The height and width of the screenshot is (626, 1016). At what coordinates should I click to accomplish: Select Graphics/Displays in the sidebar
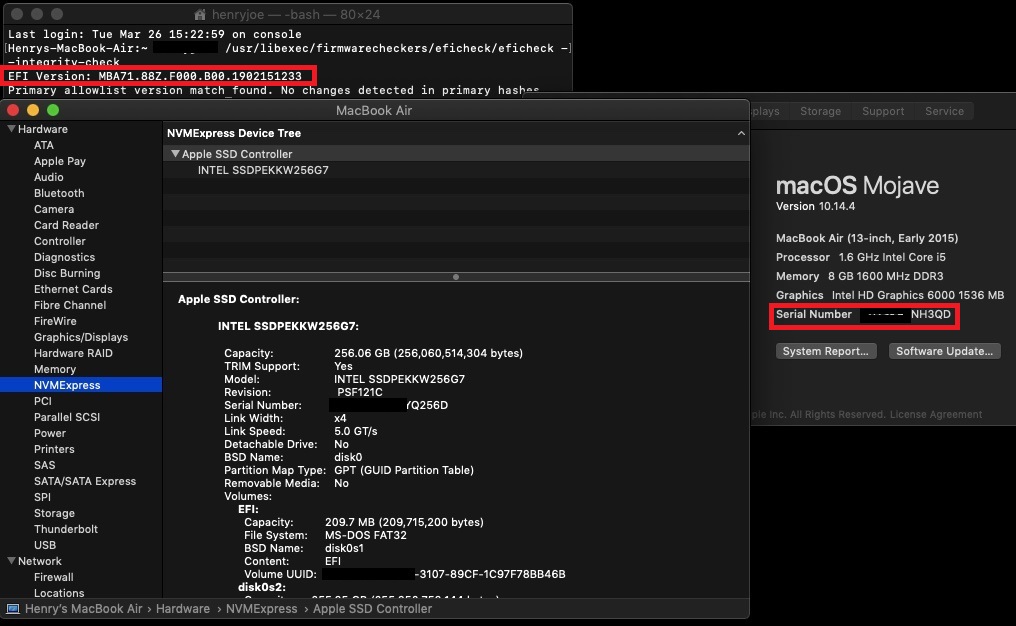click(x=81, y=337)
